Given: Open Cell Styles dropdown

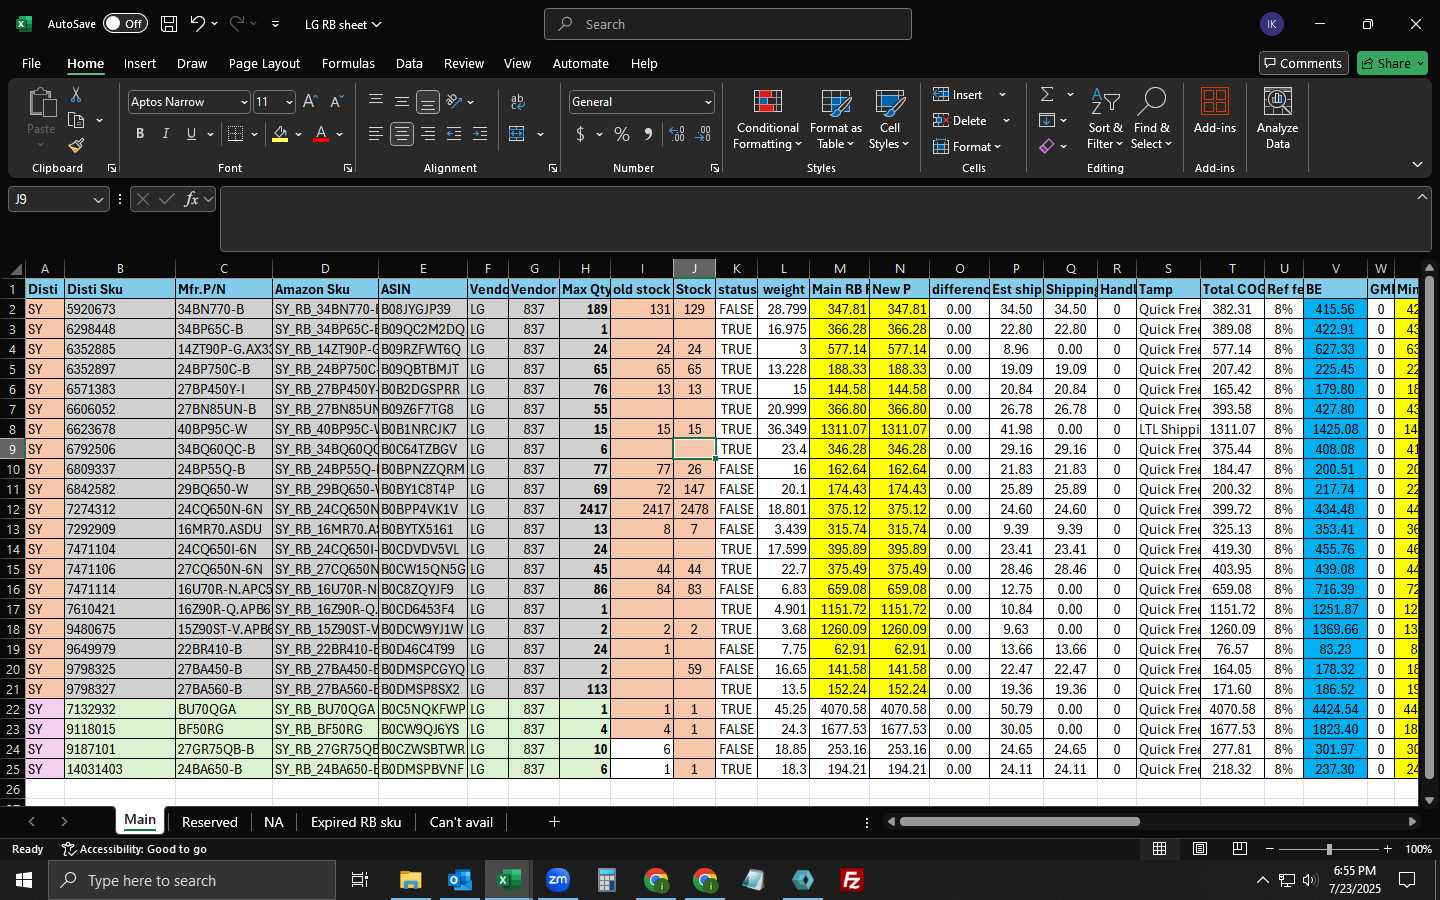Looking at the screenshot, I should point(889,119).
